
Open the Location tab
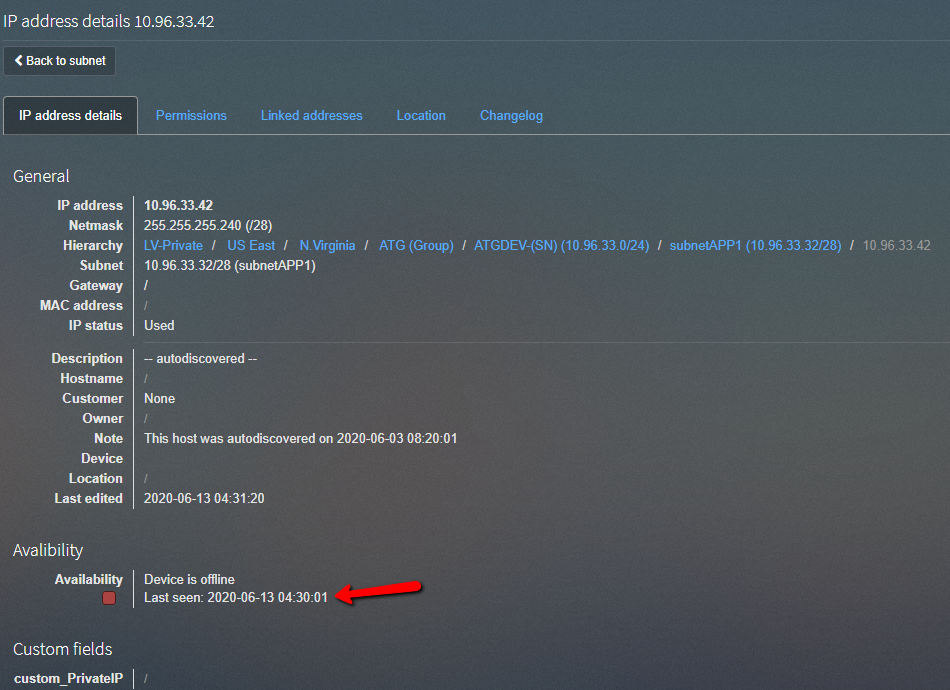[x=421, y=115]
